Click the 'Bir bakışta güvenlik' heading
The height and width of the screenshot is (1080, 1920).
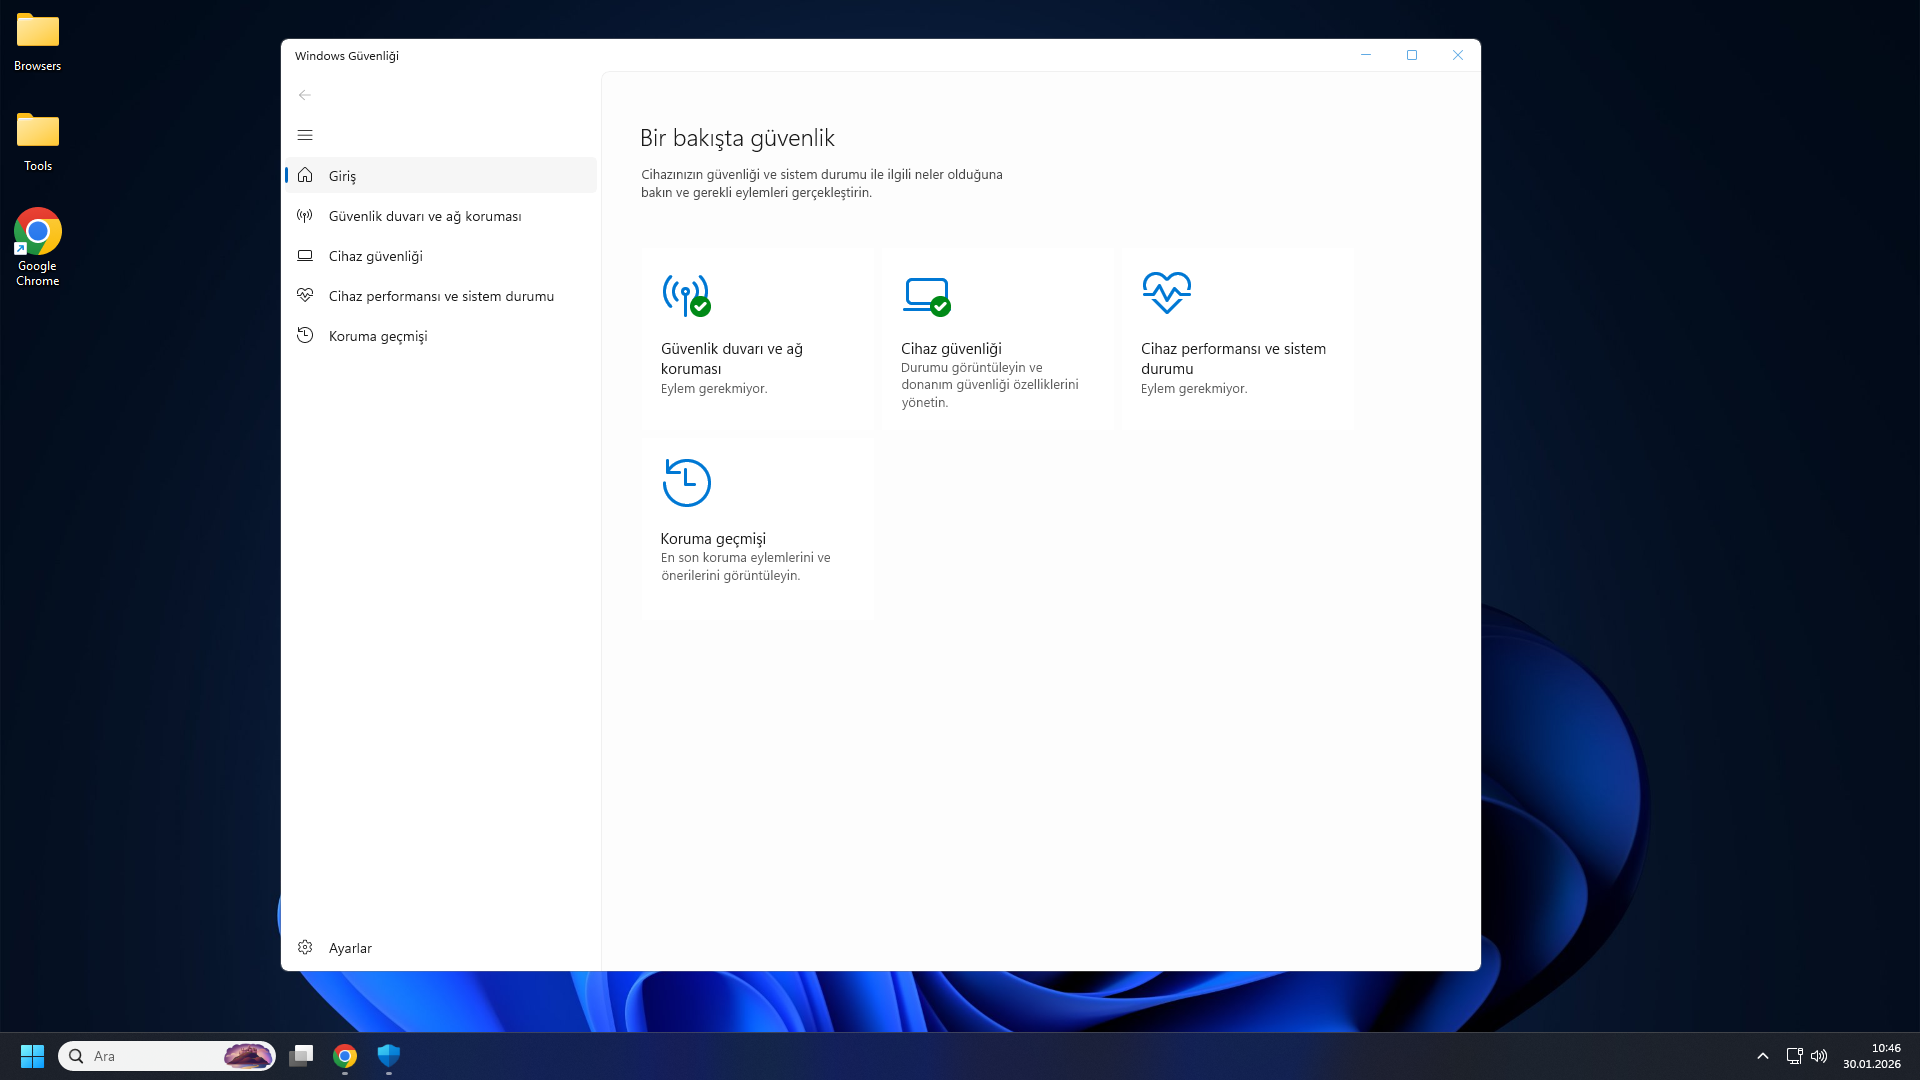(x=737, y=138)
